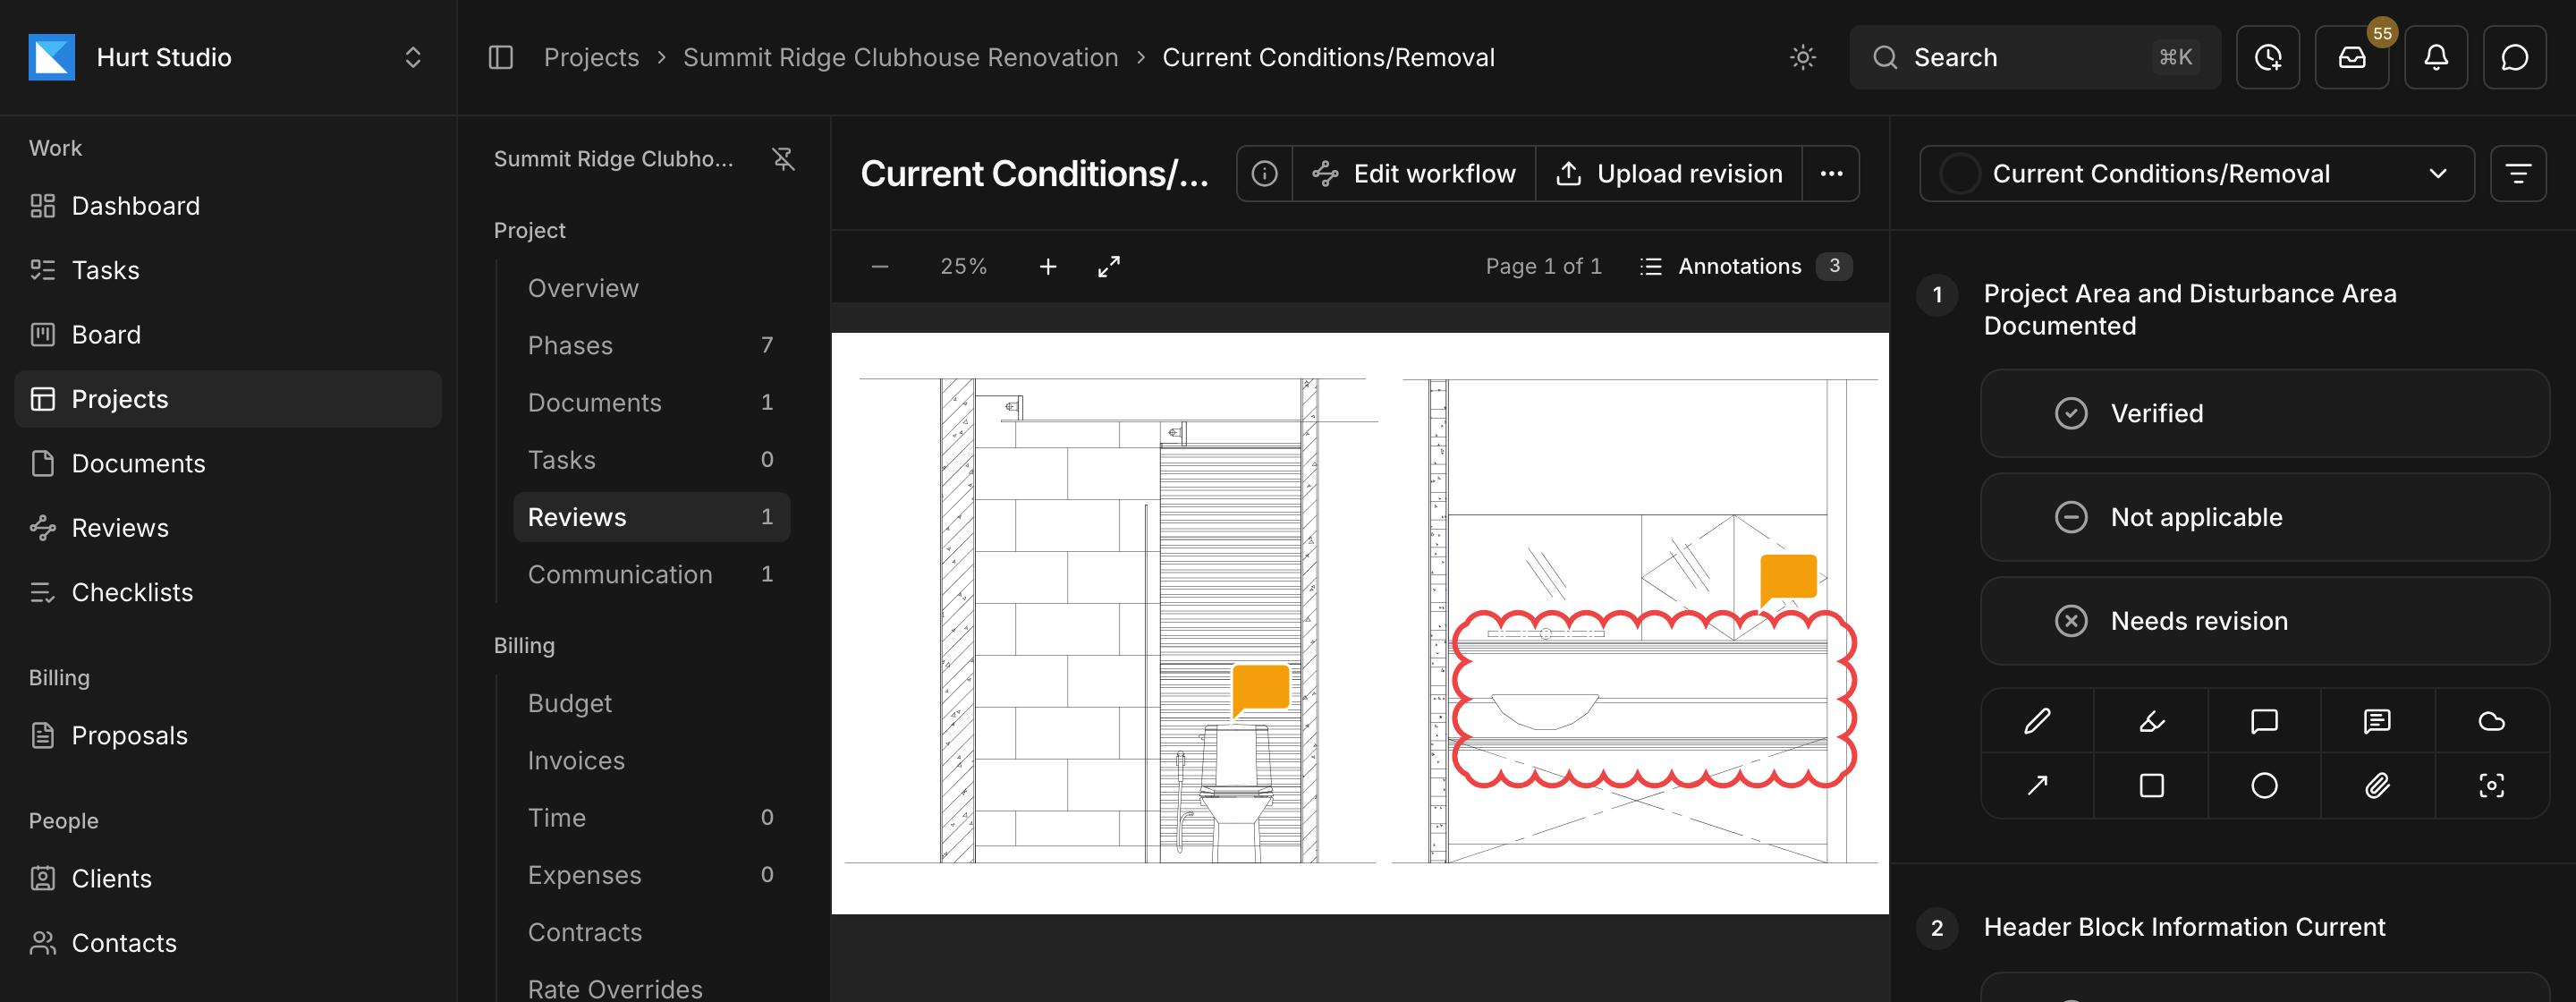Select the comment bubble tool
The image size is (2576, 1002).
pyautogui.click(x=2264, y=721)
